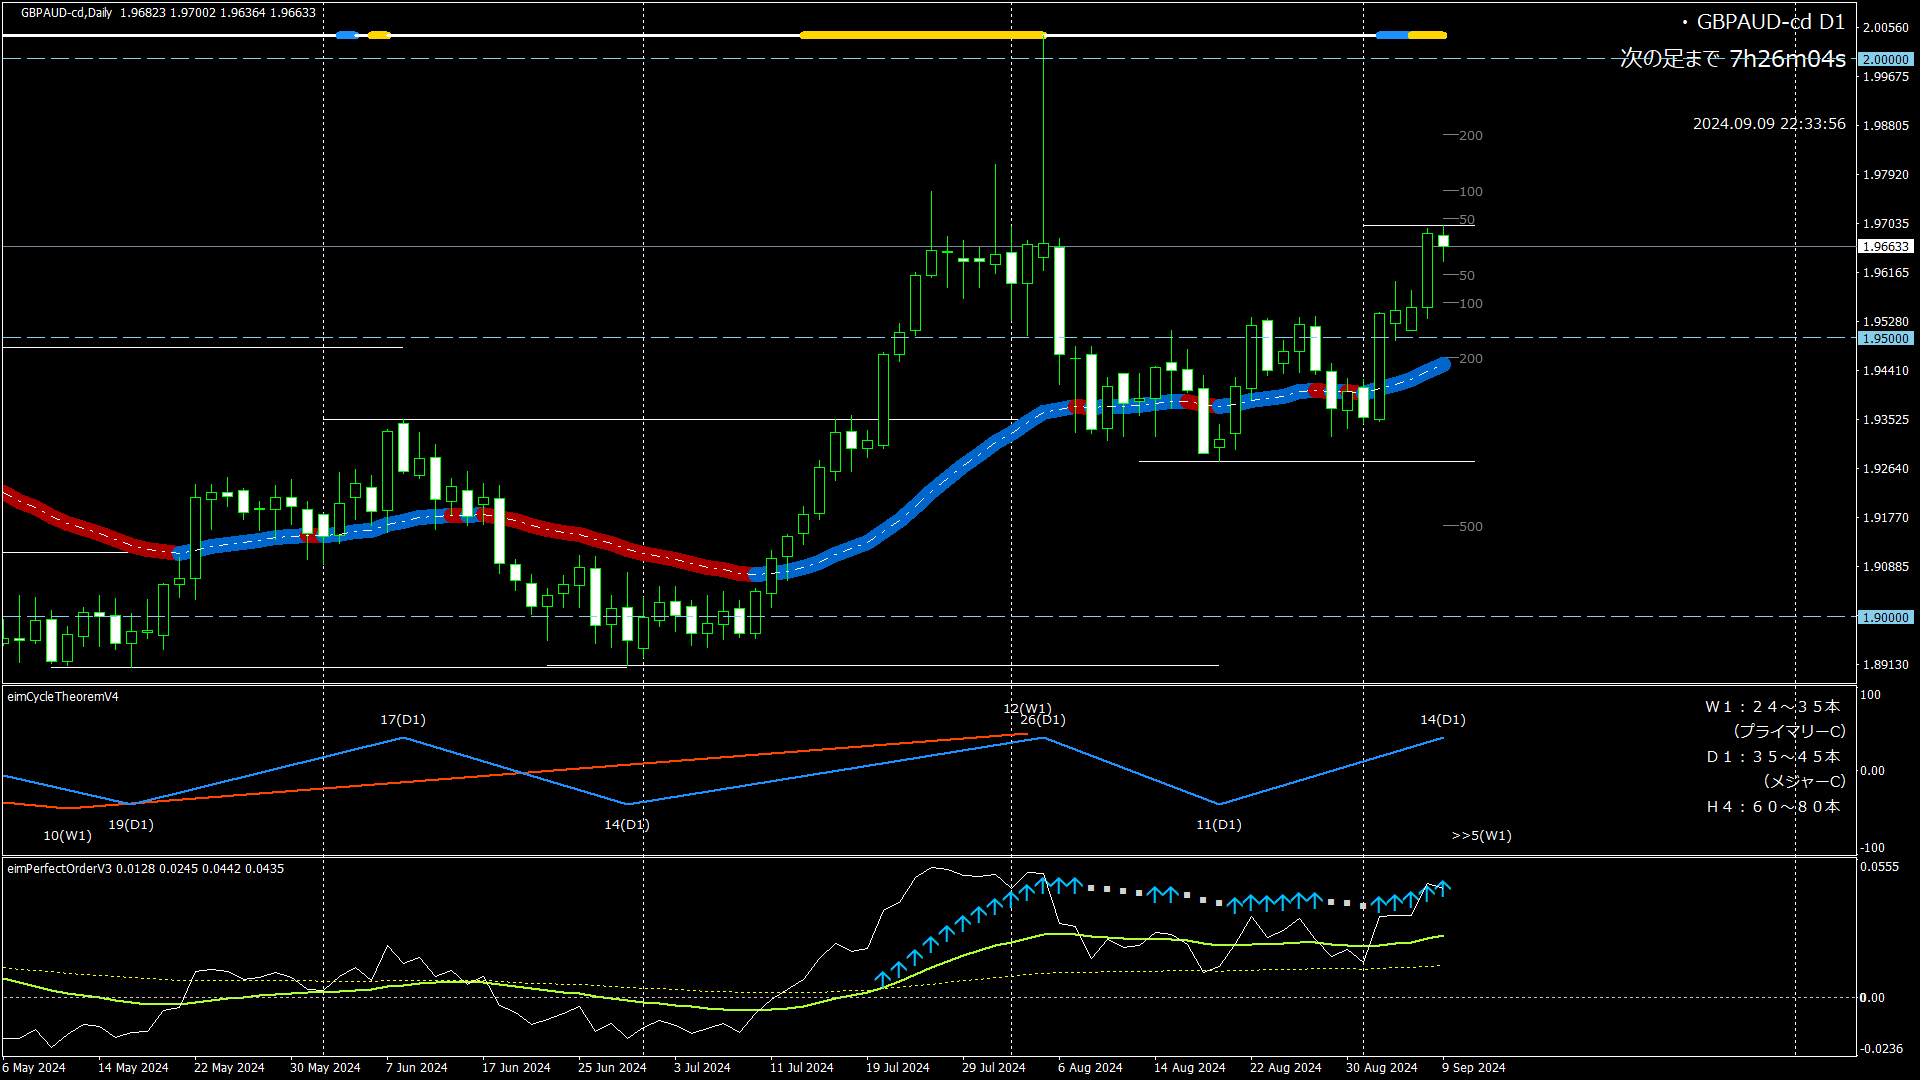The height and width of the screenshot is (1080, 1920).
Task: Click the H4:60~80本 cycle info text
Action: pos(1772,807)
